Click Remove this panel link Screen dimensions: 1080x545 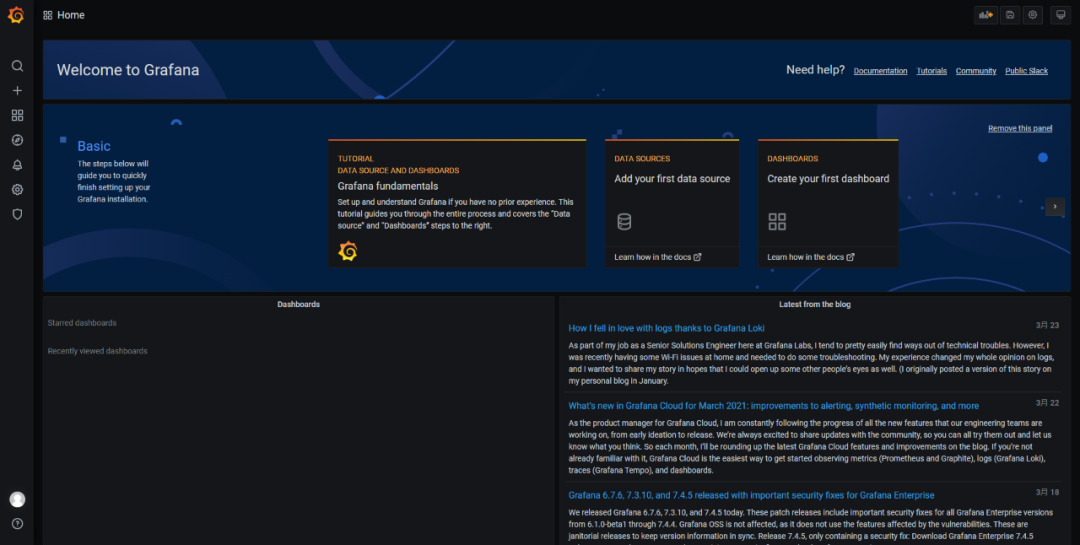click(1020, 128)
